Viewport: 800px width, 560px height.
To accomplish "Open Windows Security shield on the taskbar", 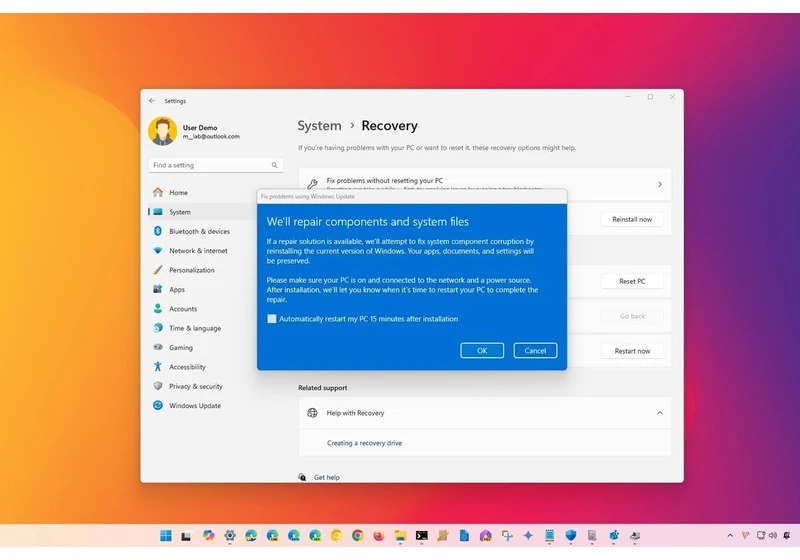I will pos(570,536).
